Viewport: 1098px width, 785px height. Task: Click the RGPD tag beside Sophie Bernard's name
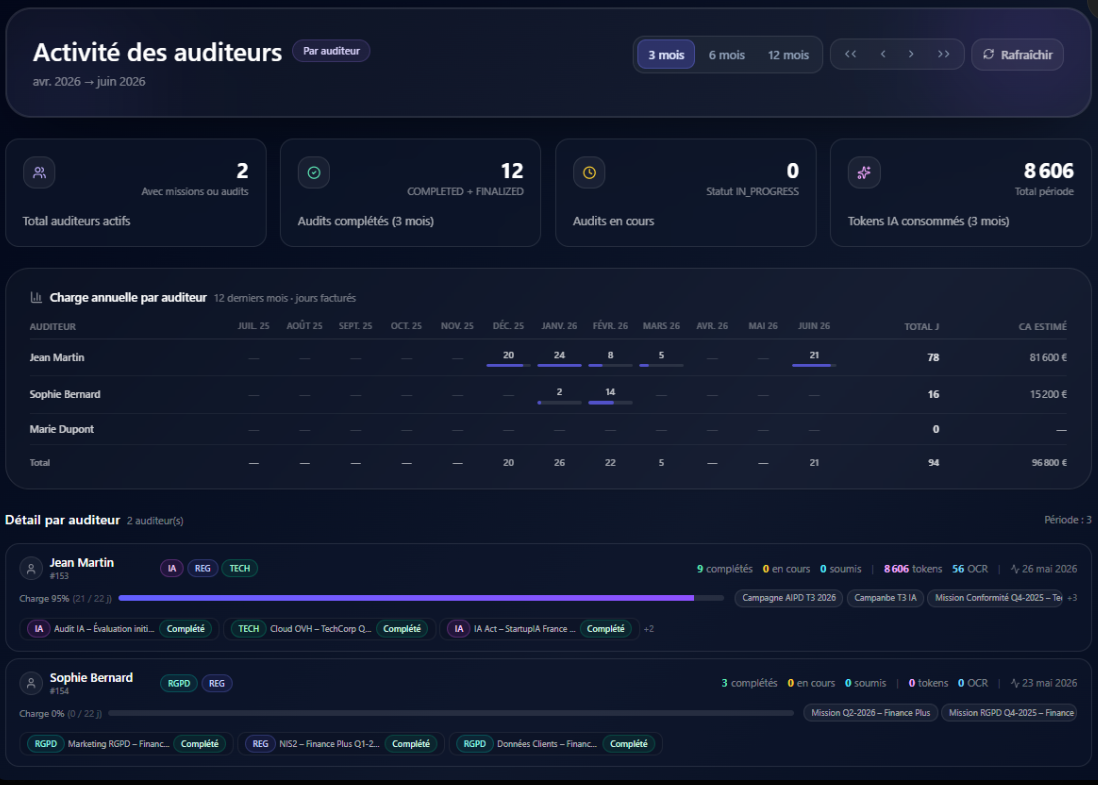click(x=179, y=683)
